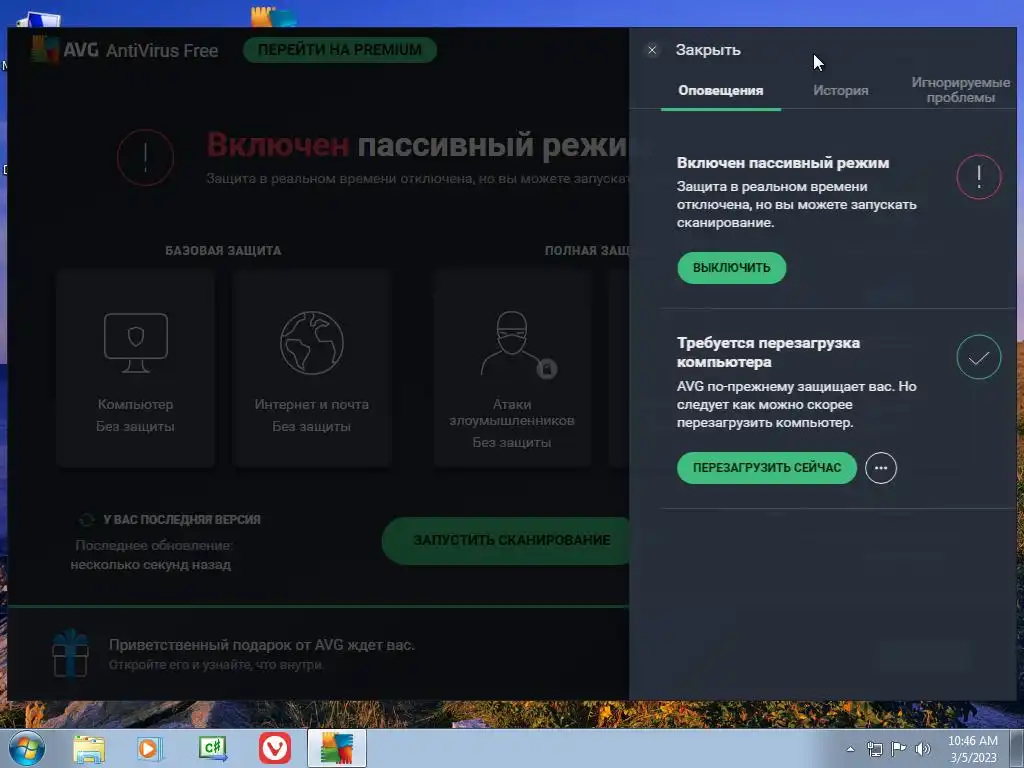Open the Атаки злоумышленников hacker tile

coord(512,368)
